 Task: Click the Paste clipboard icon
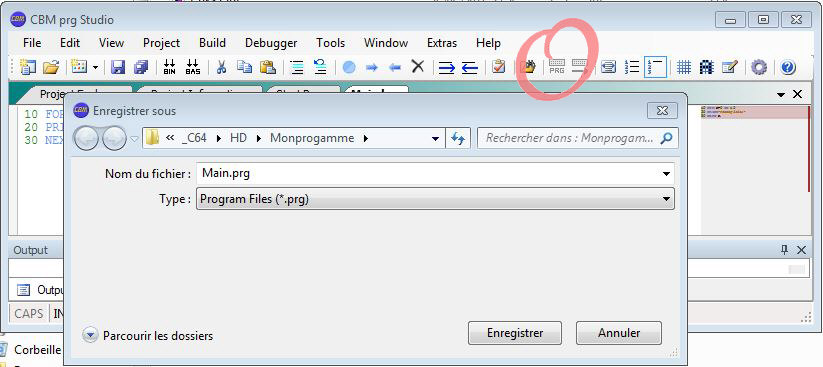268,67
